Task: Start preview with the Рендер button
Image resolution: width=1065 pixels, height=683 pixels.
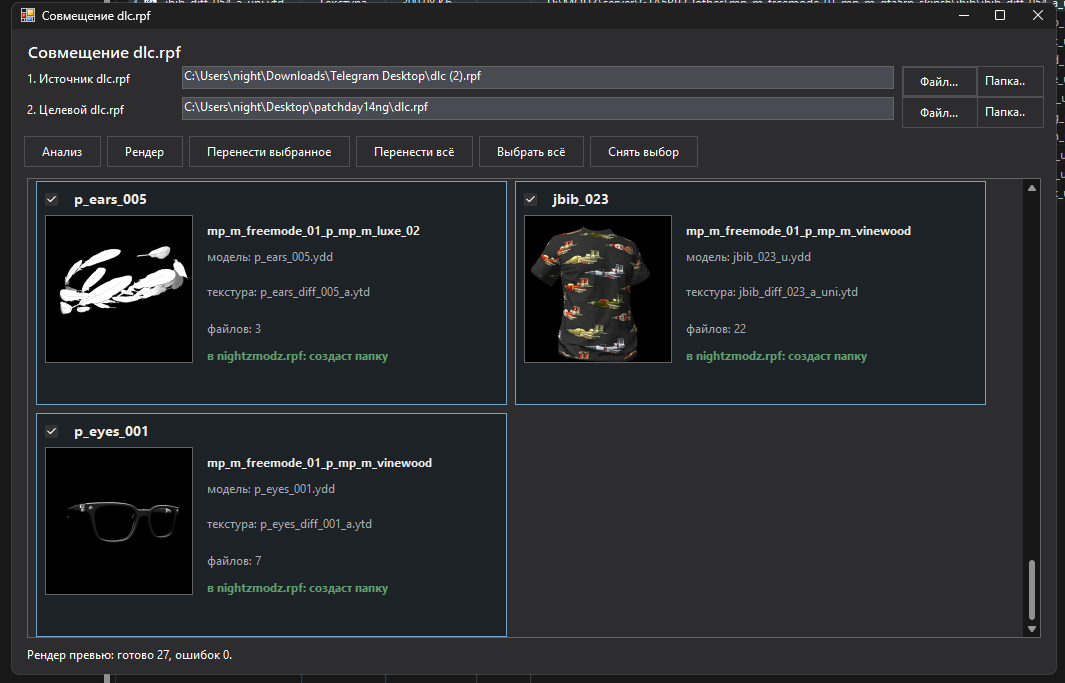Action: pos(145,151)
